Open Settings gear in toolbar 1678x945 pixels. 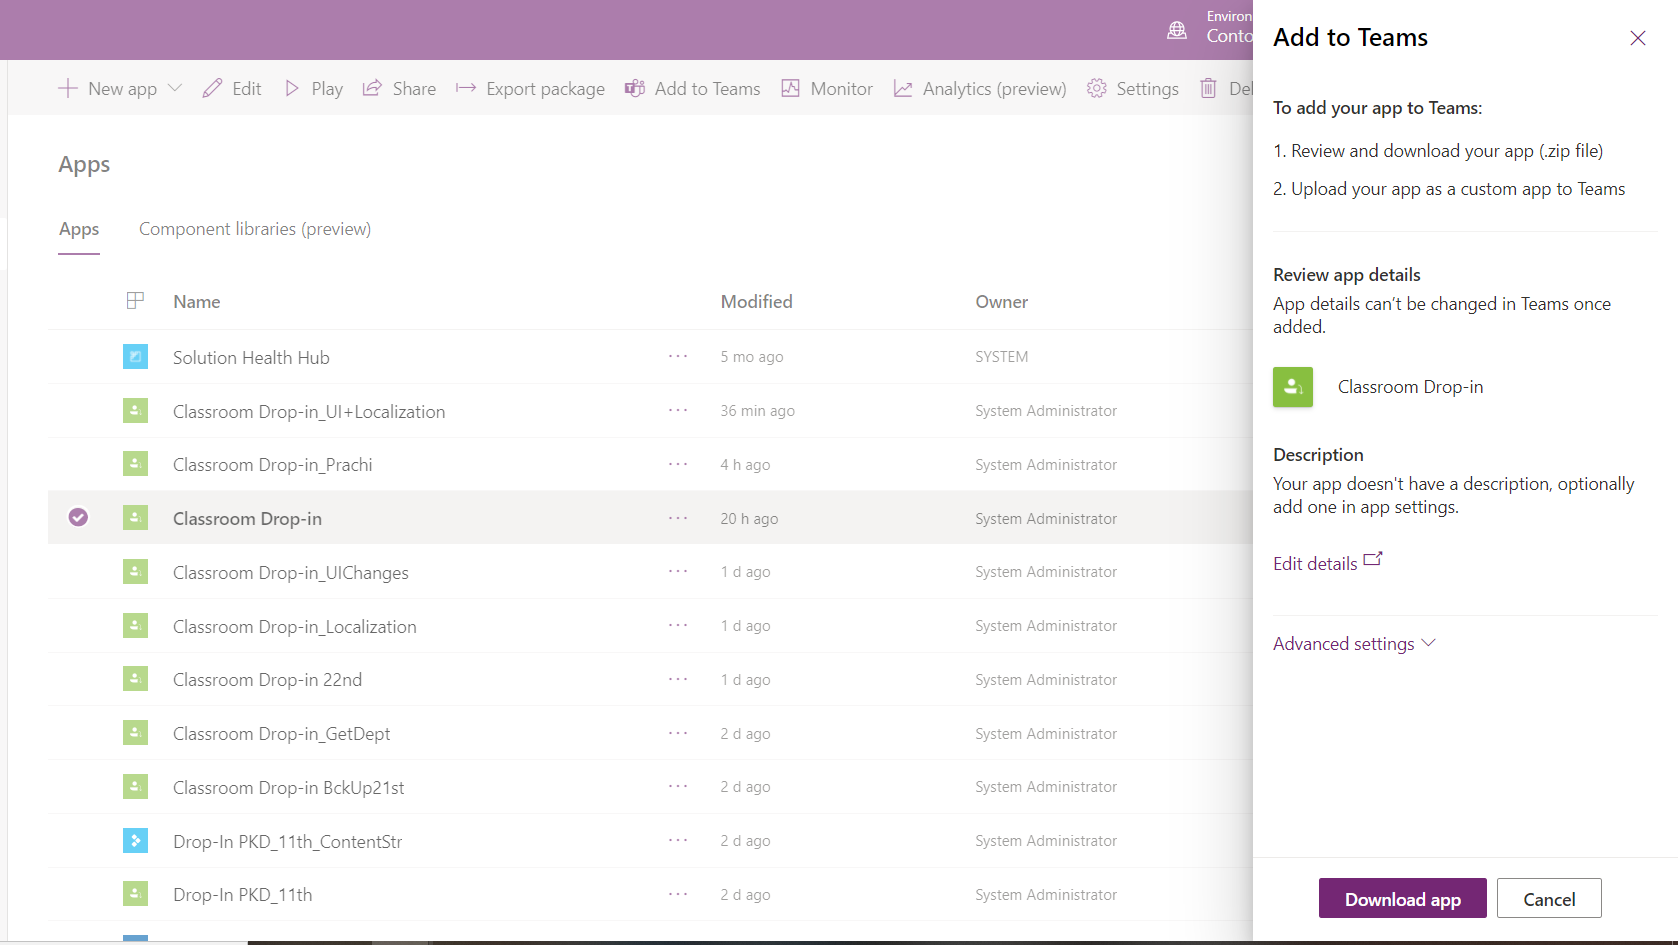point(1133,88)
